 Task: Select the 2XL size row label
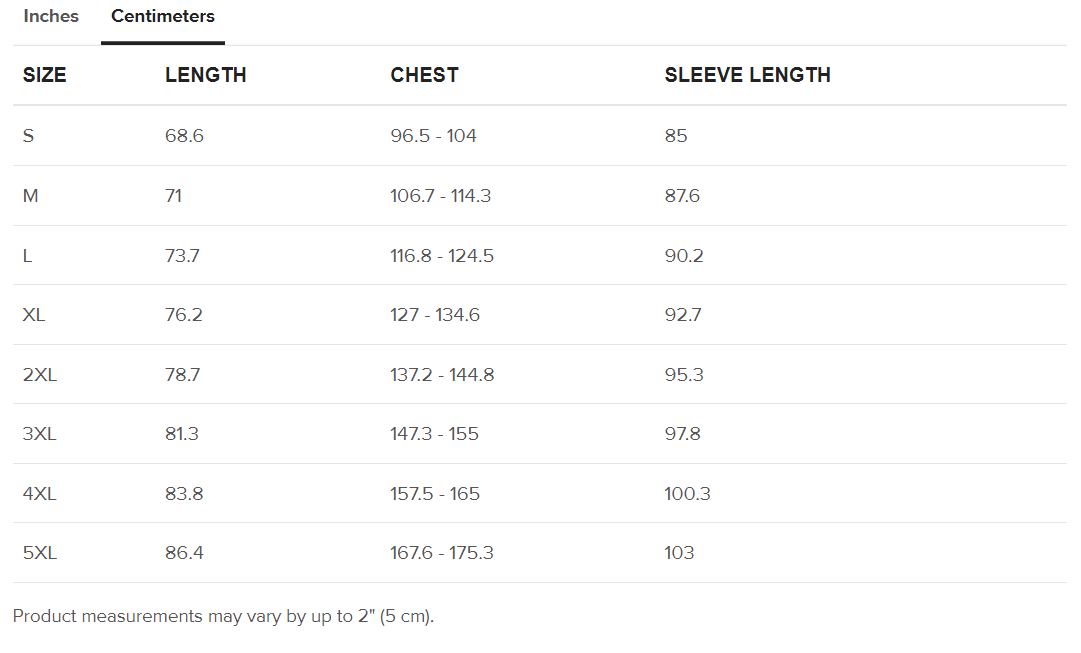40,375
